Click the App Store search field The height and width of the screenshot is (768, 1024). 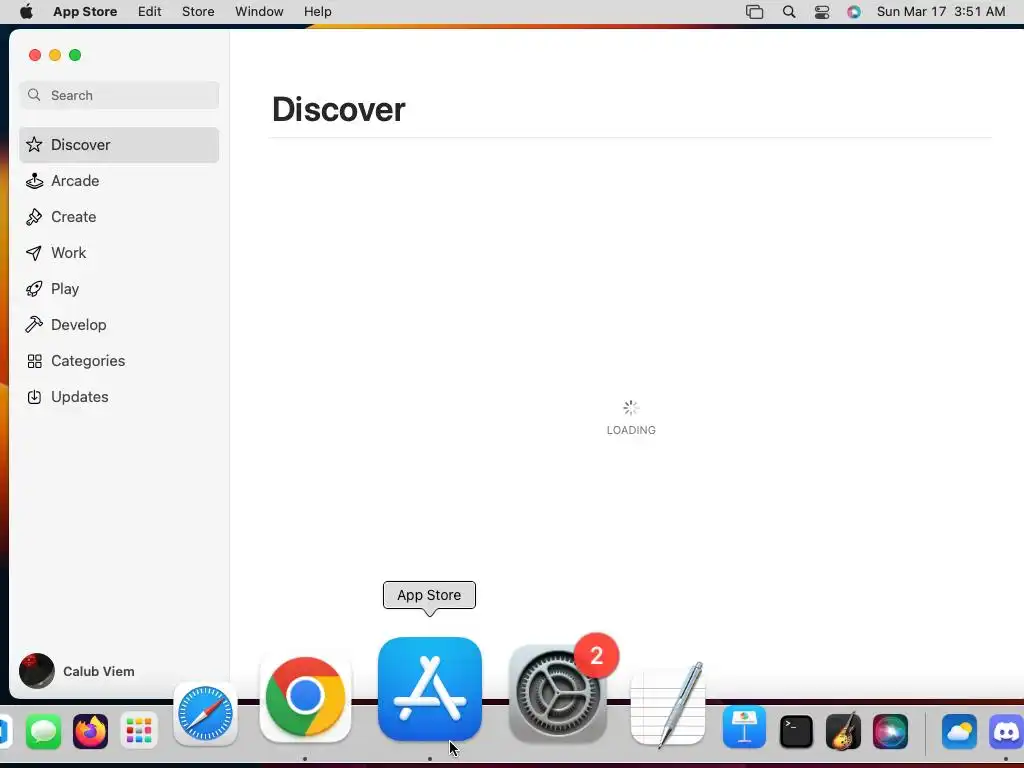(119, 95)
